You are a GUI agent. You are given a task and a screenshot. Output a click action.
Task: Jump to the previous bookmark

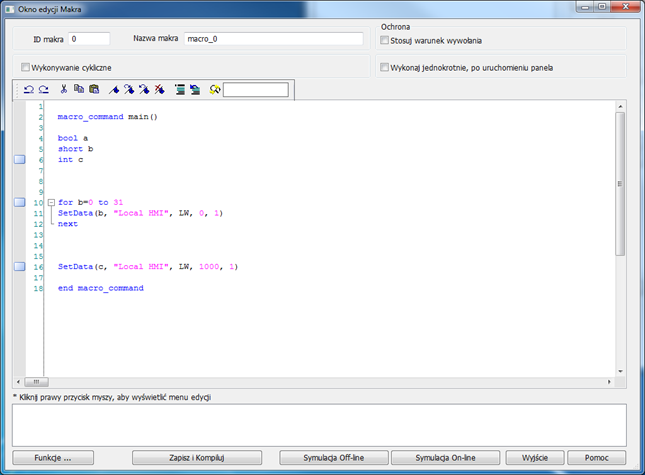point(144,89)
